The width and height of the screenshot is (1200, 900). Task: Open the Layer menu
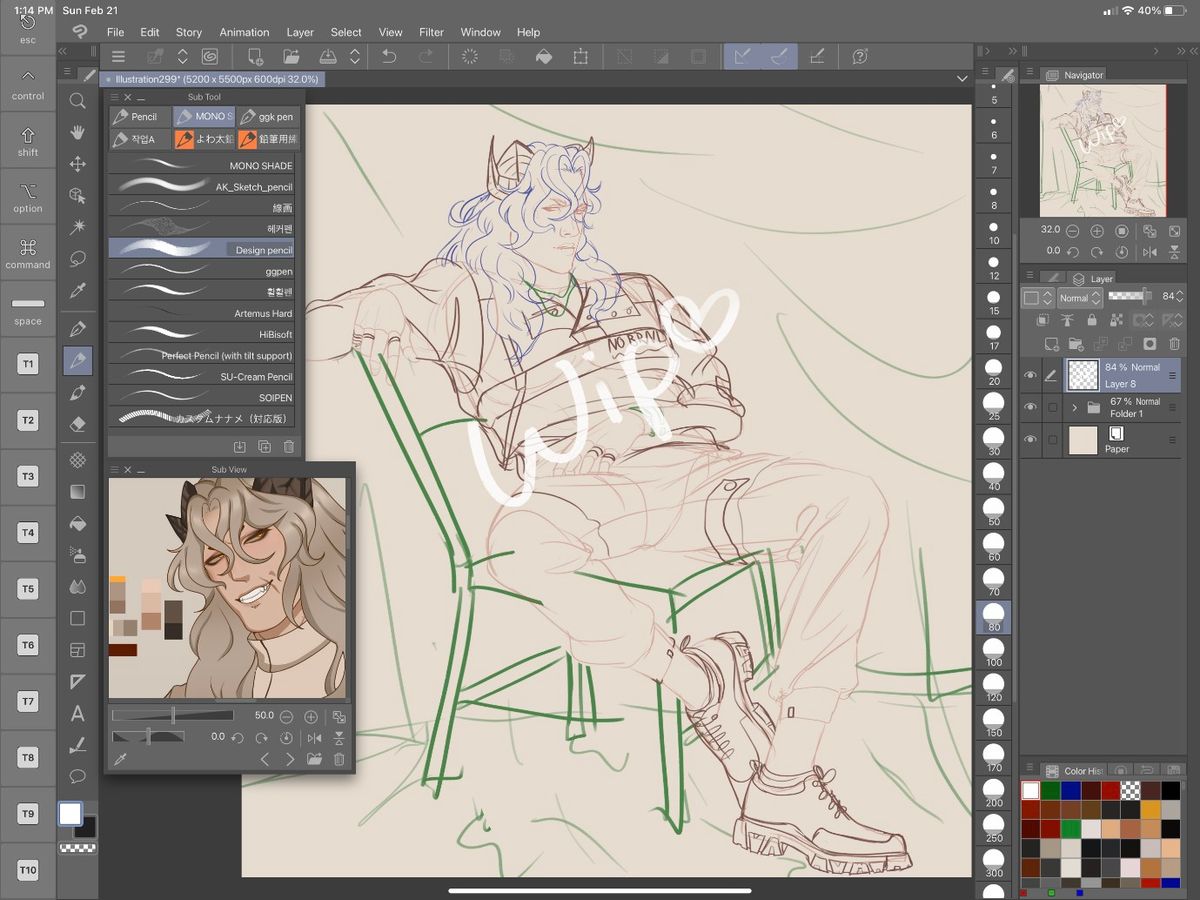pyautogui.click(x=300, y=32)
